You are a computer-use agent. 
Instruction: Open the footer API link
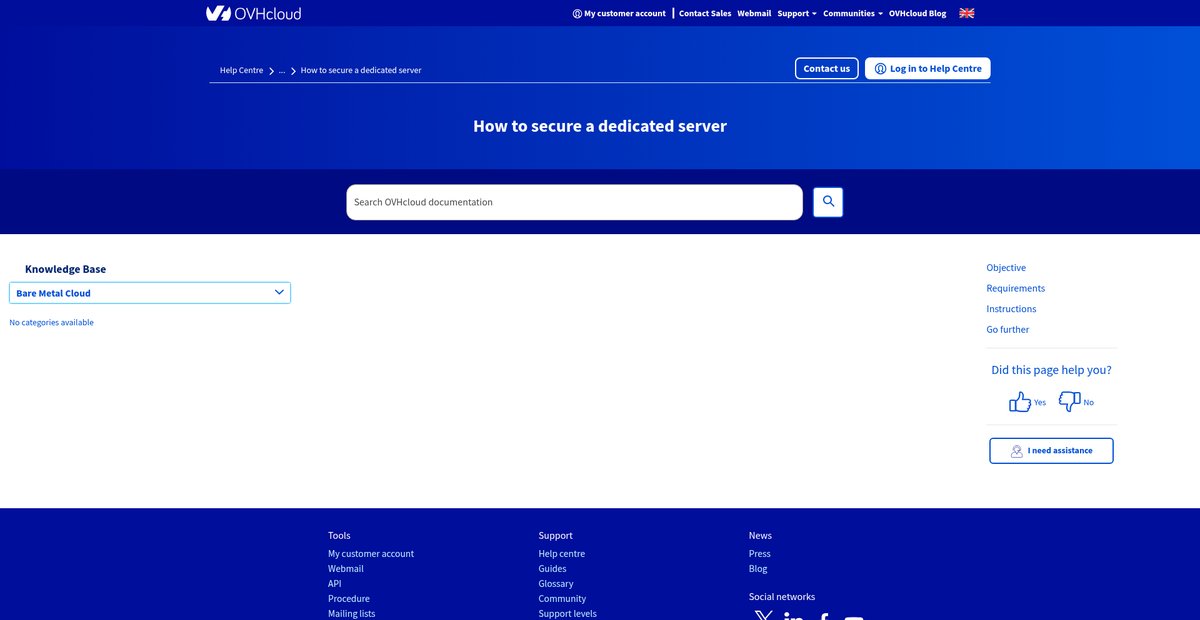pos(335,584)
